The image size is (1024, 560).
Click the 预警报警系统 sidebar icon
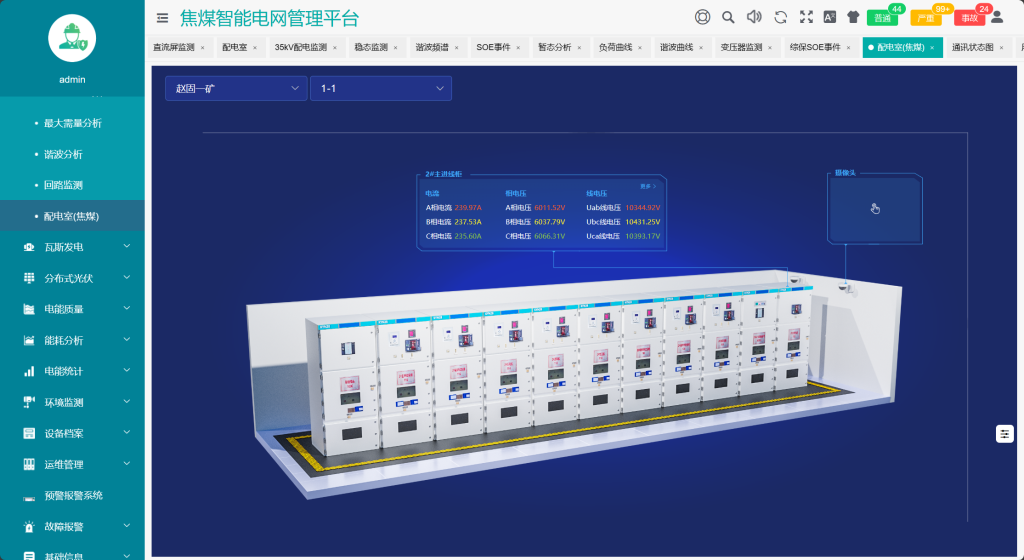[29, 497]
